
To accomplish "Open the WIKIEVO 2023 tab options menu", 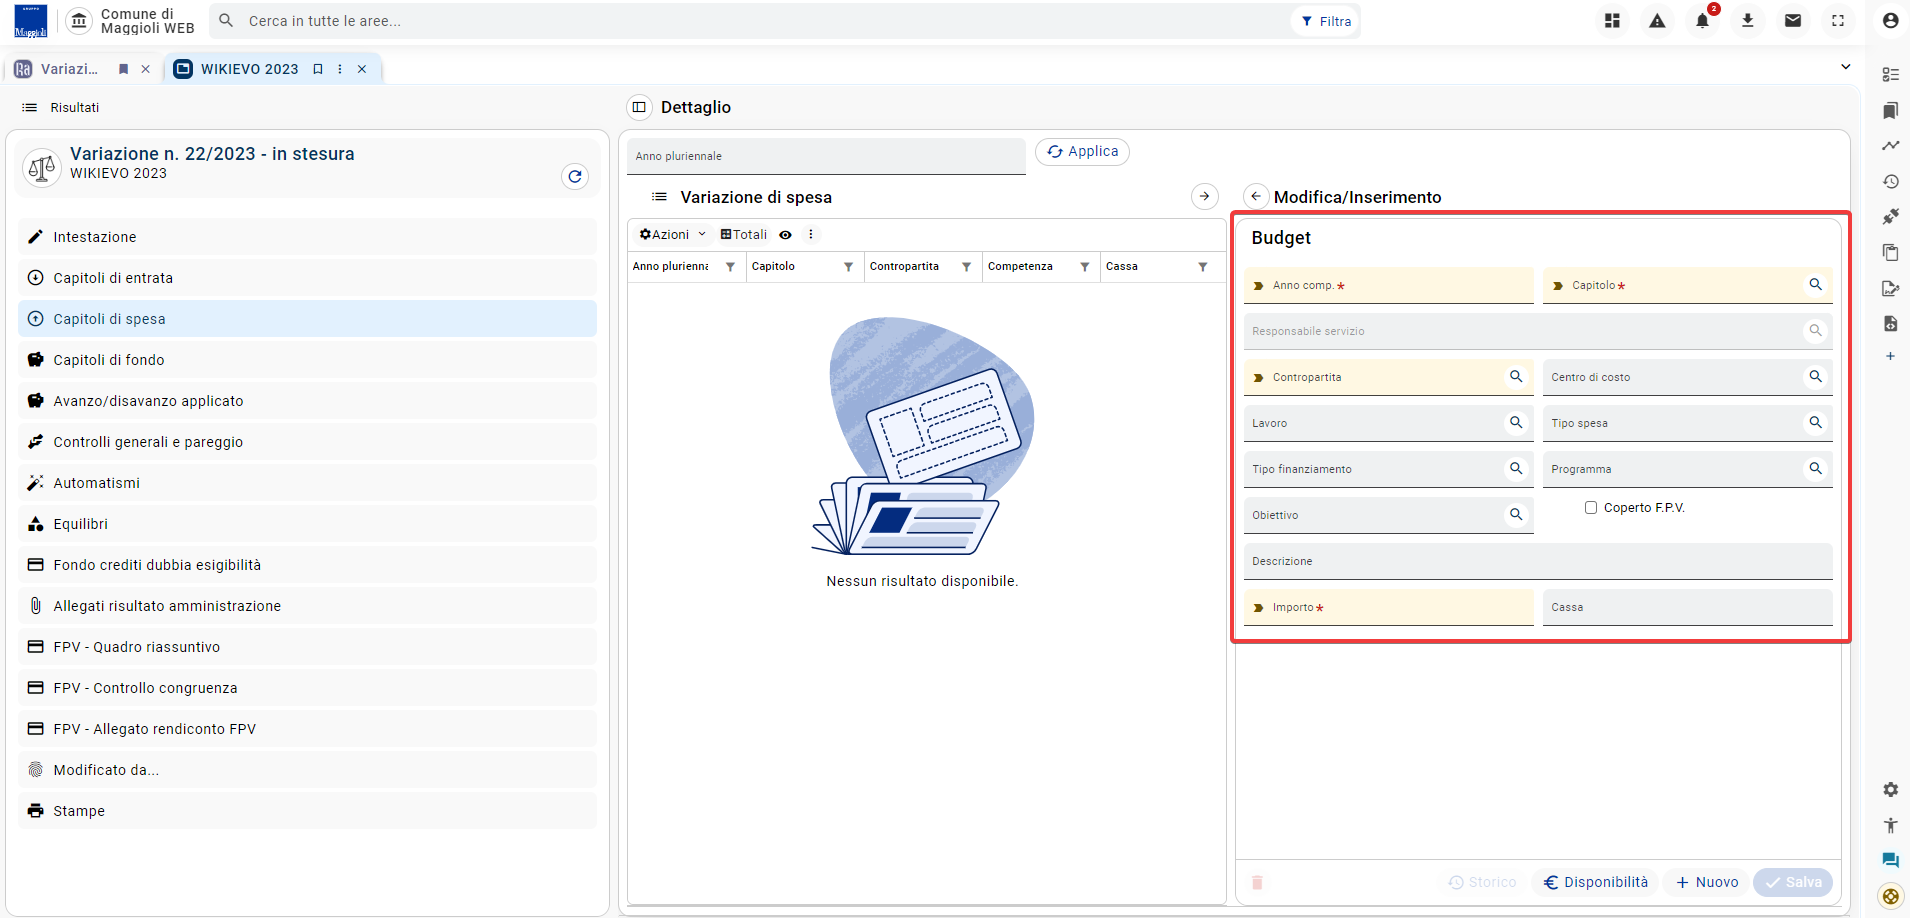I will click(x=340, y=69).
